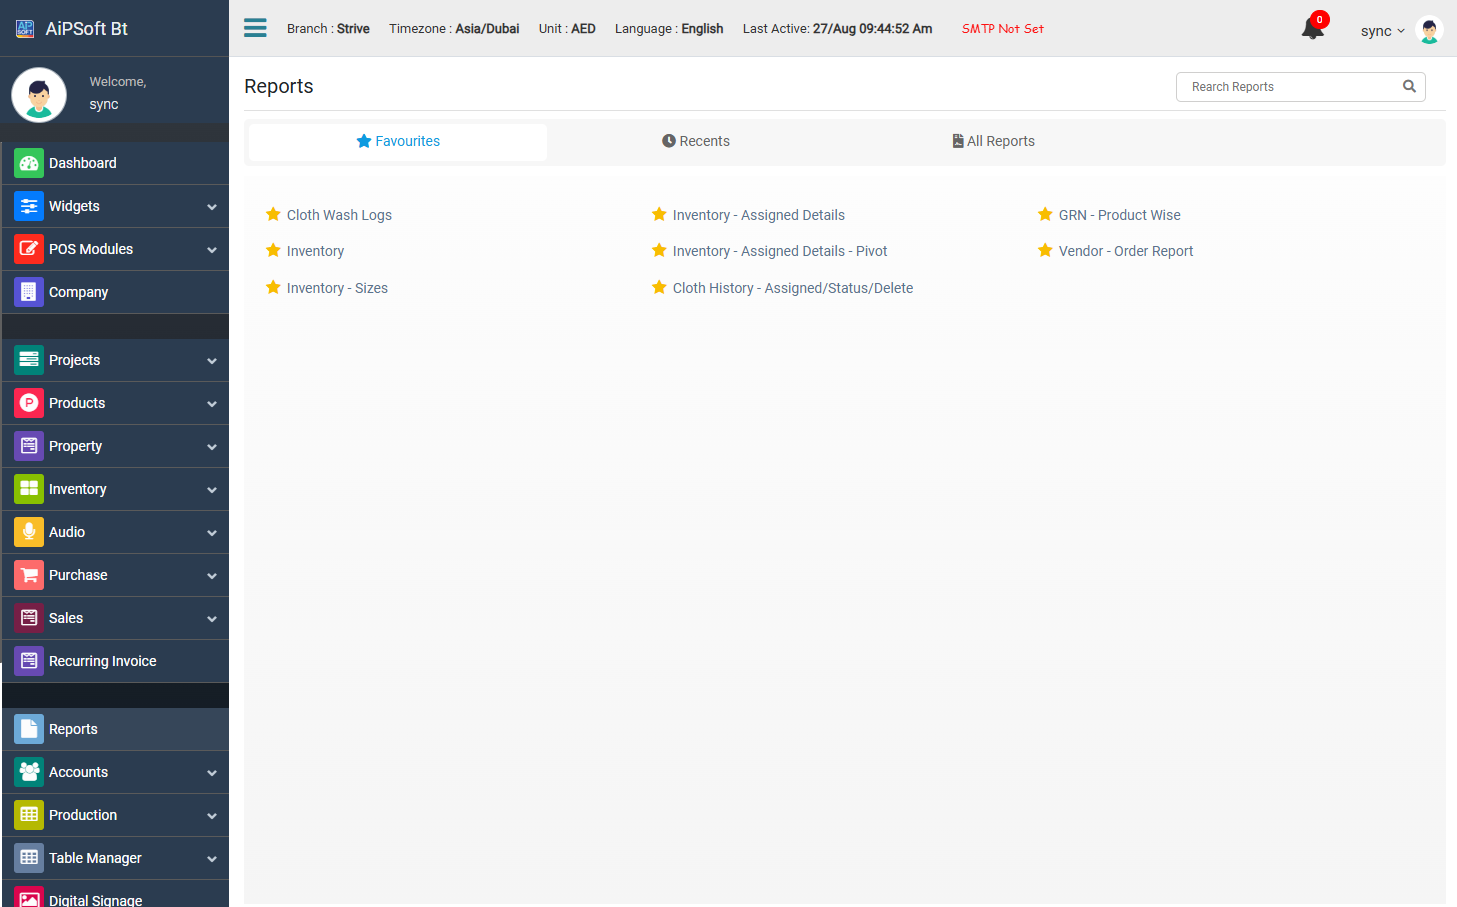Toggle the hamburger sidebar menu icon

255,28
